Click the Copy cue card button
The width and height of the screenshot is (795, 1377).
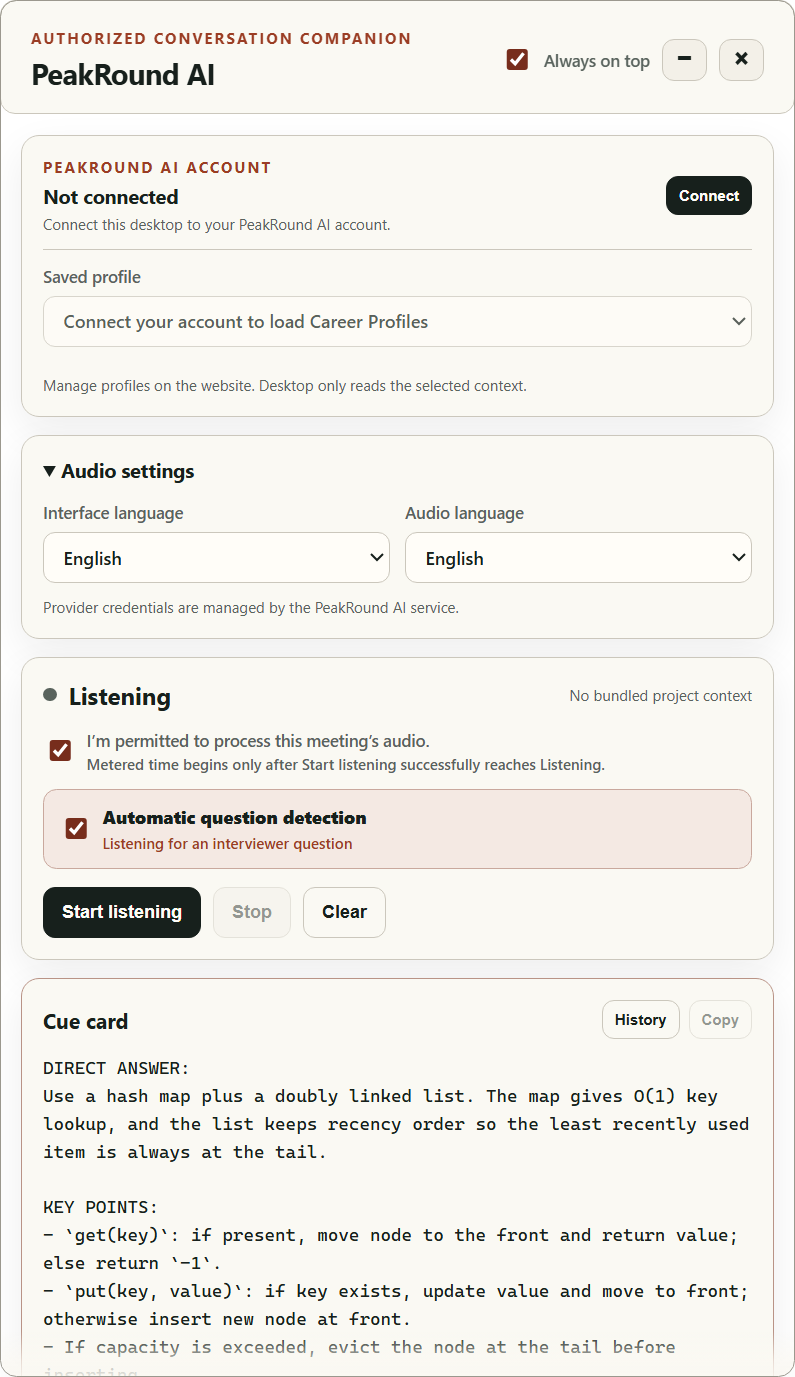pos(720,1020)
